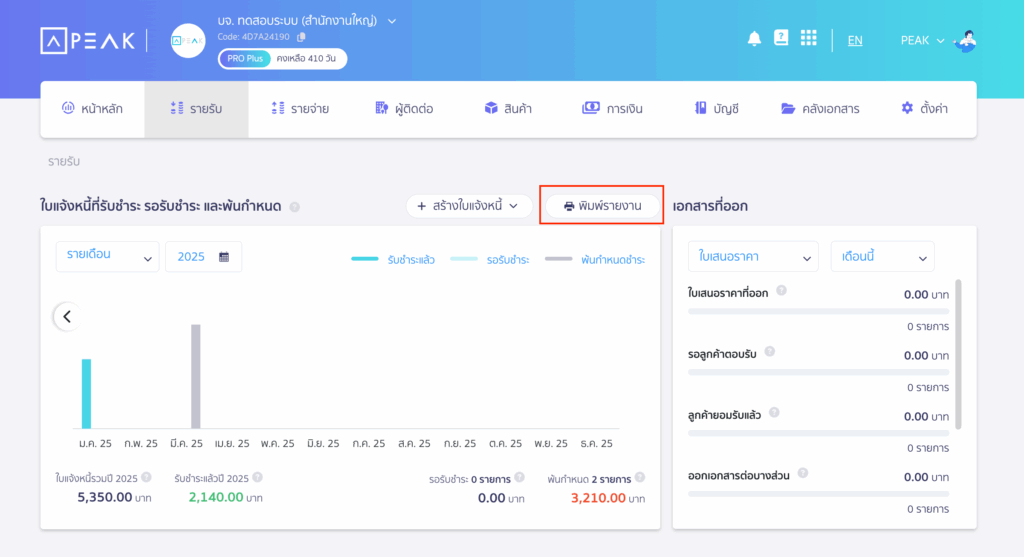Open the apps grid icon
The height and width of the screenshot is (557, 1024).
808,39
